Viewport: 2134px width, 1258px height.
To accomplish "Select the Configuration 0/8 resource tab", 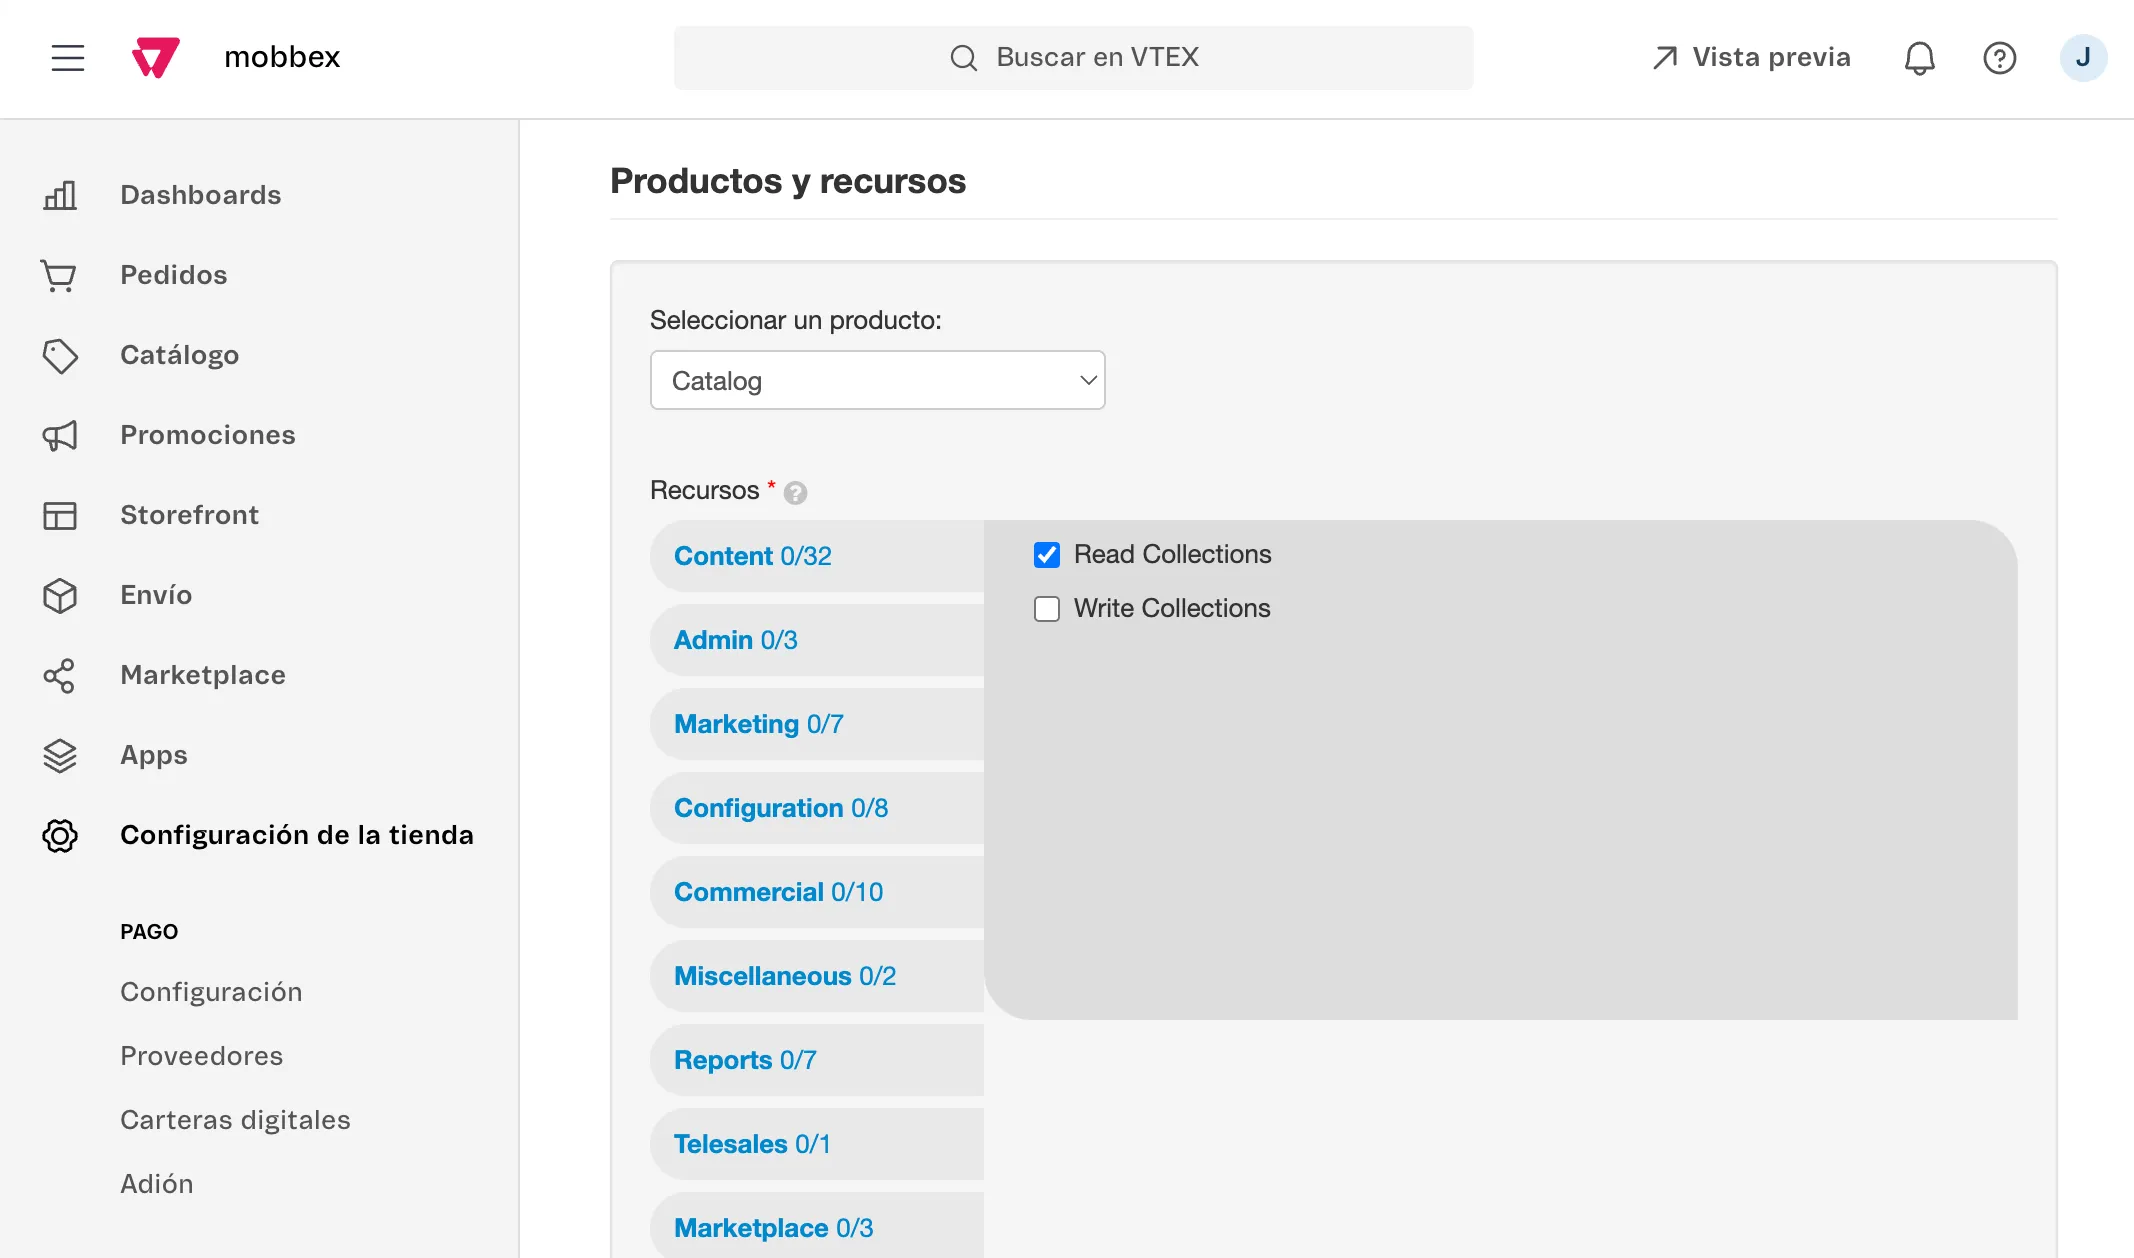I will [x=817, y=808].
